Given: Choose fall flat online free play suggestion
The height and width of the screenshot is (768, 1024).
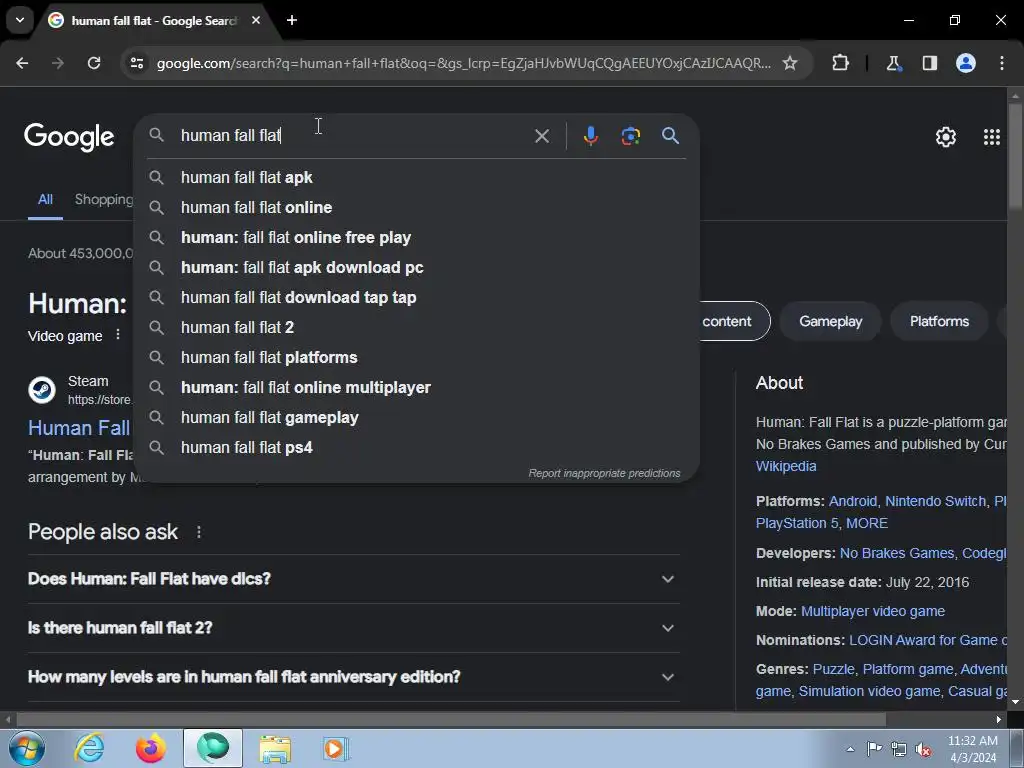Looking at the screenshot, I should [417, 238].
